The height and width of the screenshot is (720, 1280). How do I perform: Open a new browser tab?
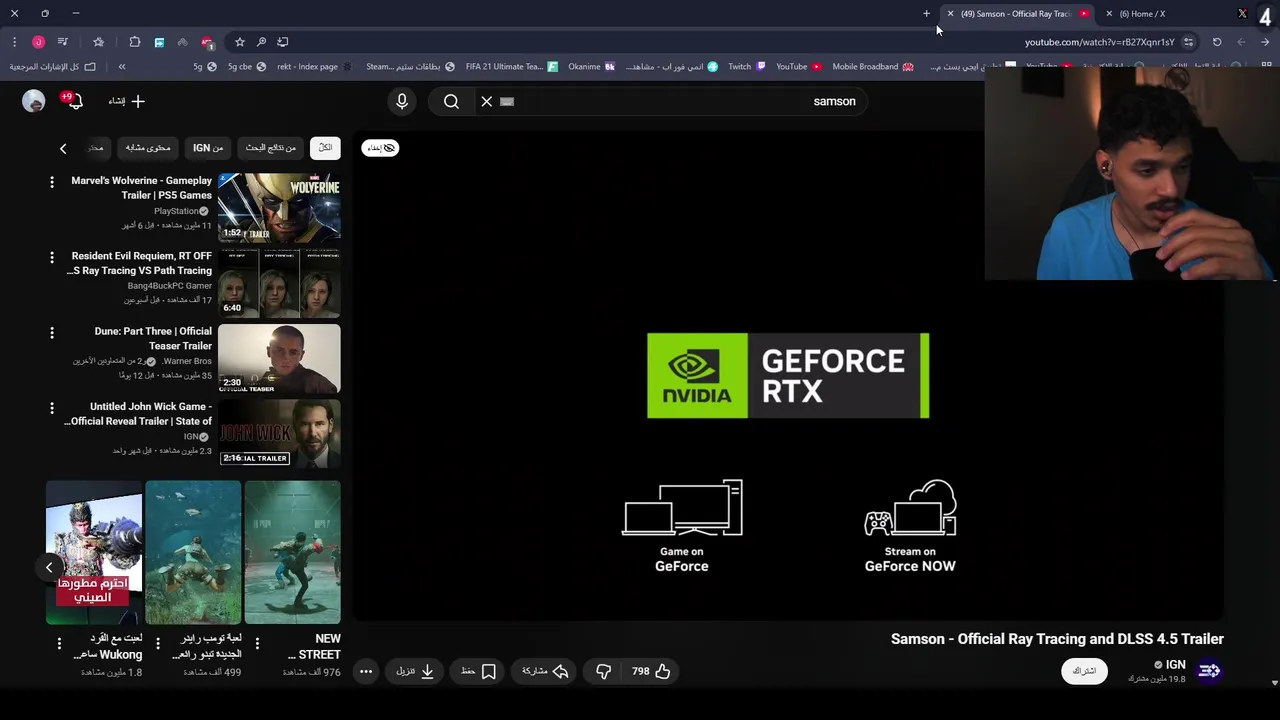(x=926, y=14)
